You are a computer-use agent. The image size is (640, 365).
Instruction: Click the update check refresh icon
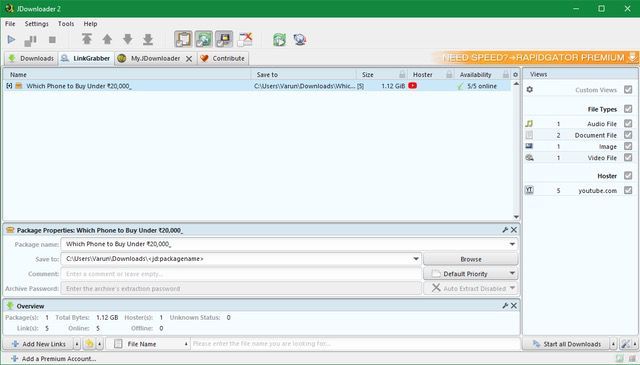pyautogui.click(x=280, y=40)
